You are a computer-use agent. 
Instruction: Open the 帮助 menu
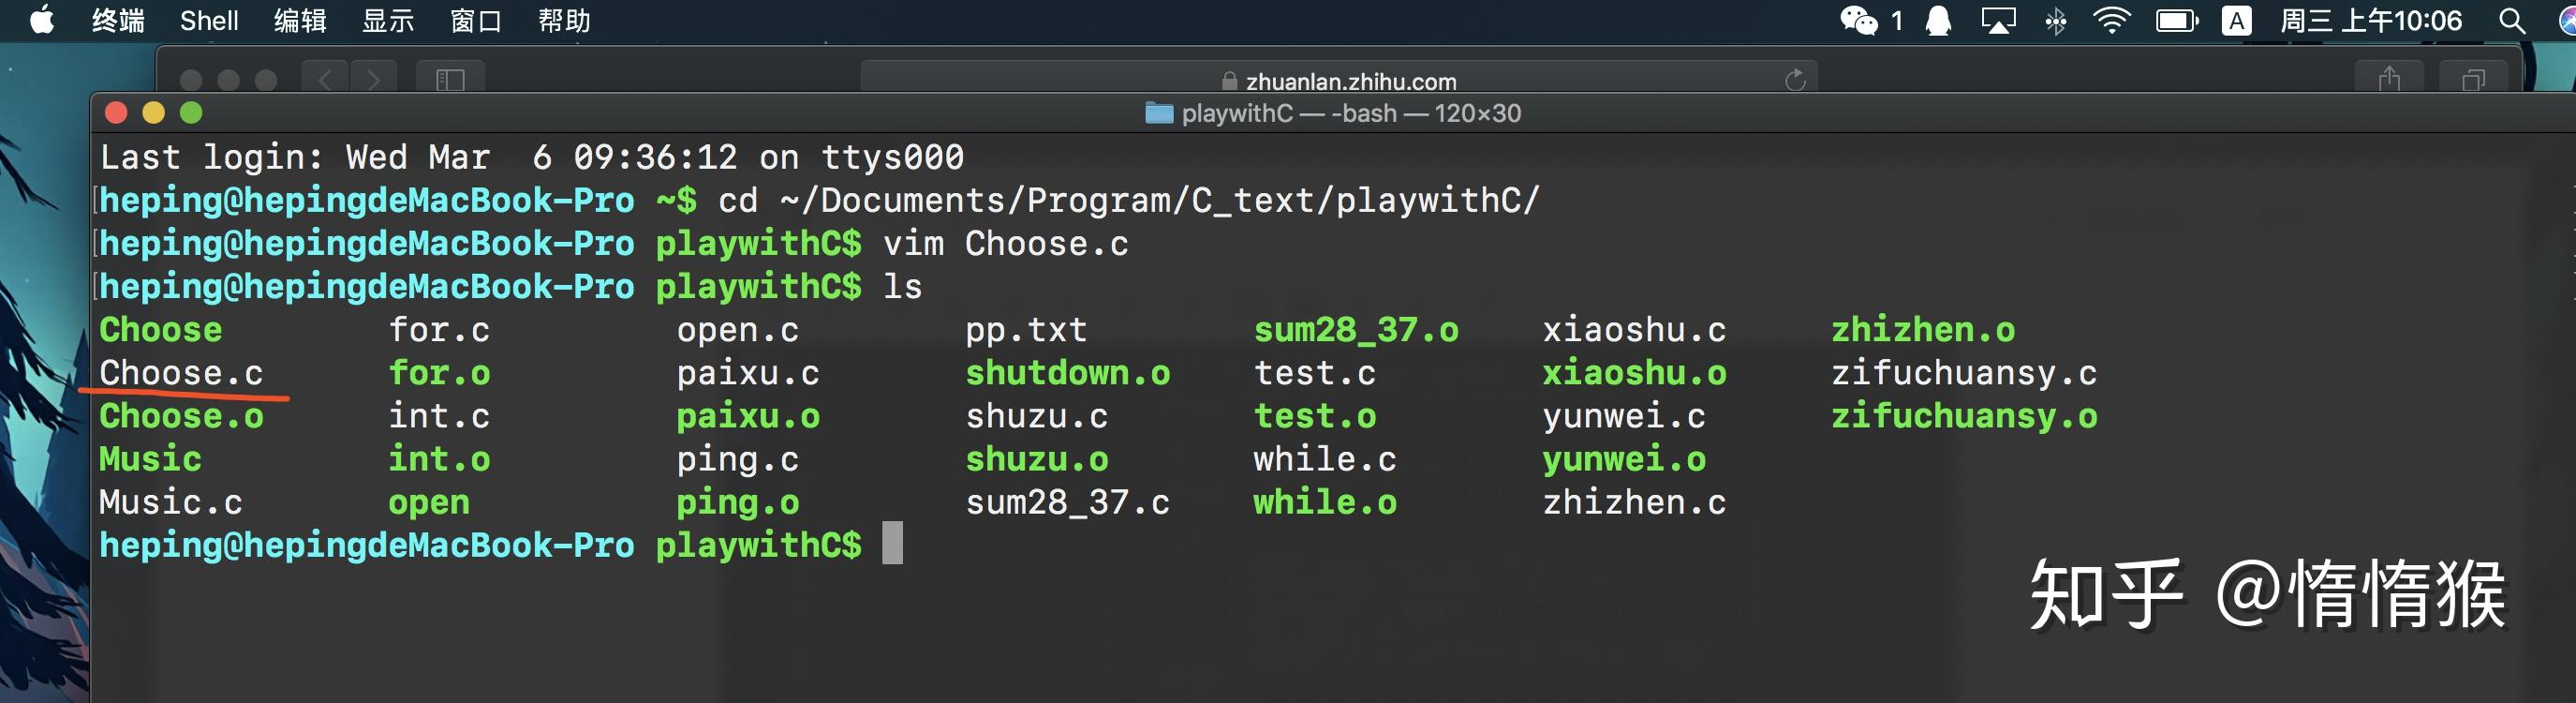coord(564,21)
